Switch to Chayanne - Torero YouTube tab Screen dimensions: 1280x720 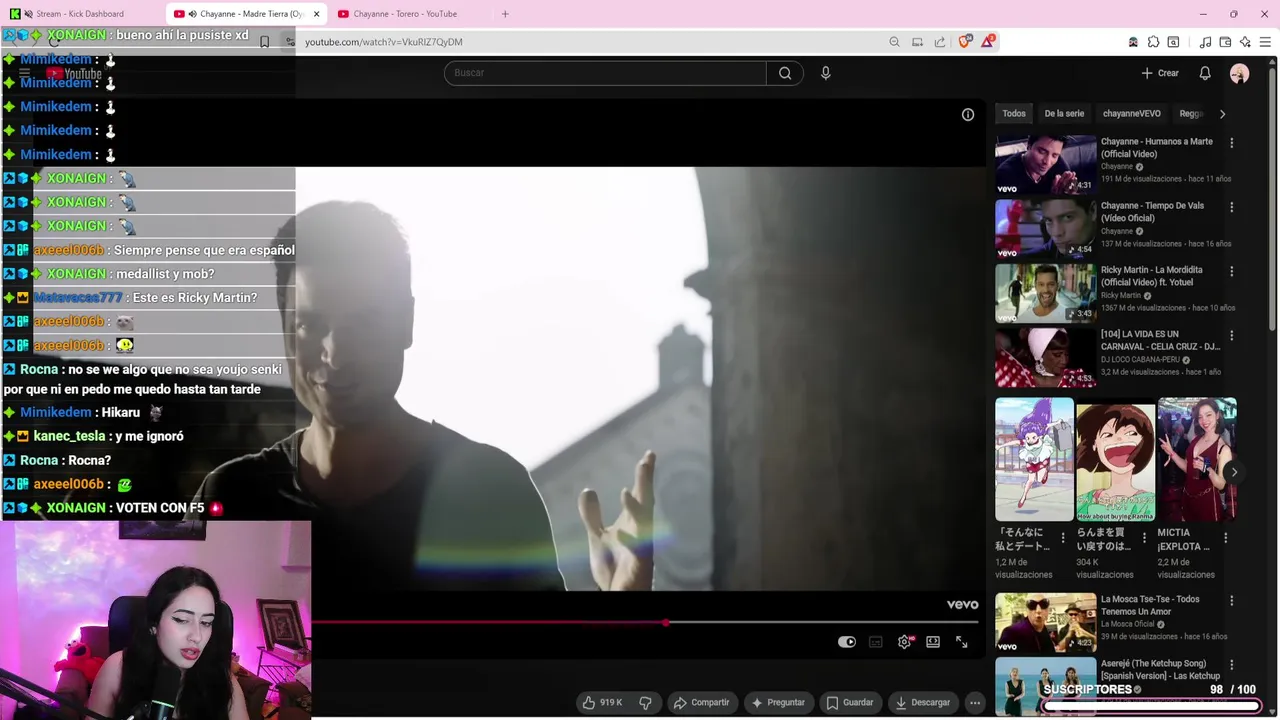405,14
